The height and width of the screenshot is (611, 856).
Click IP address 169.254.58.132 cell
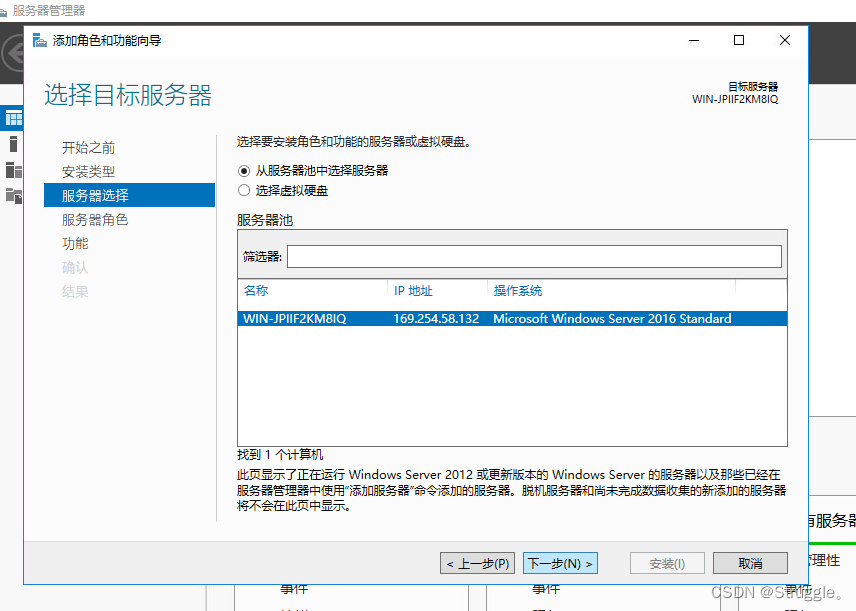[436, 318]
